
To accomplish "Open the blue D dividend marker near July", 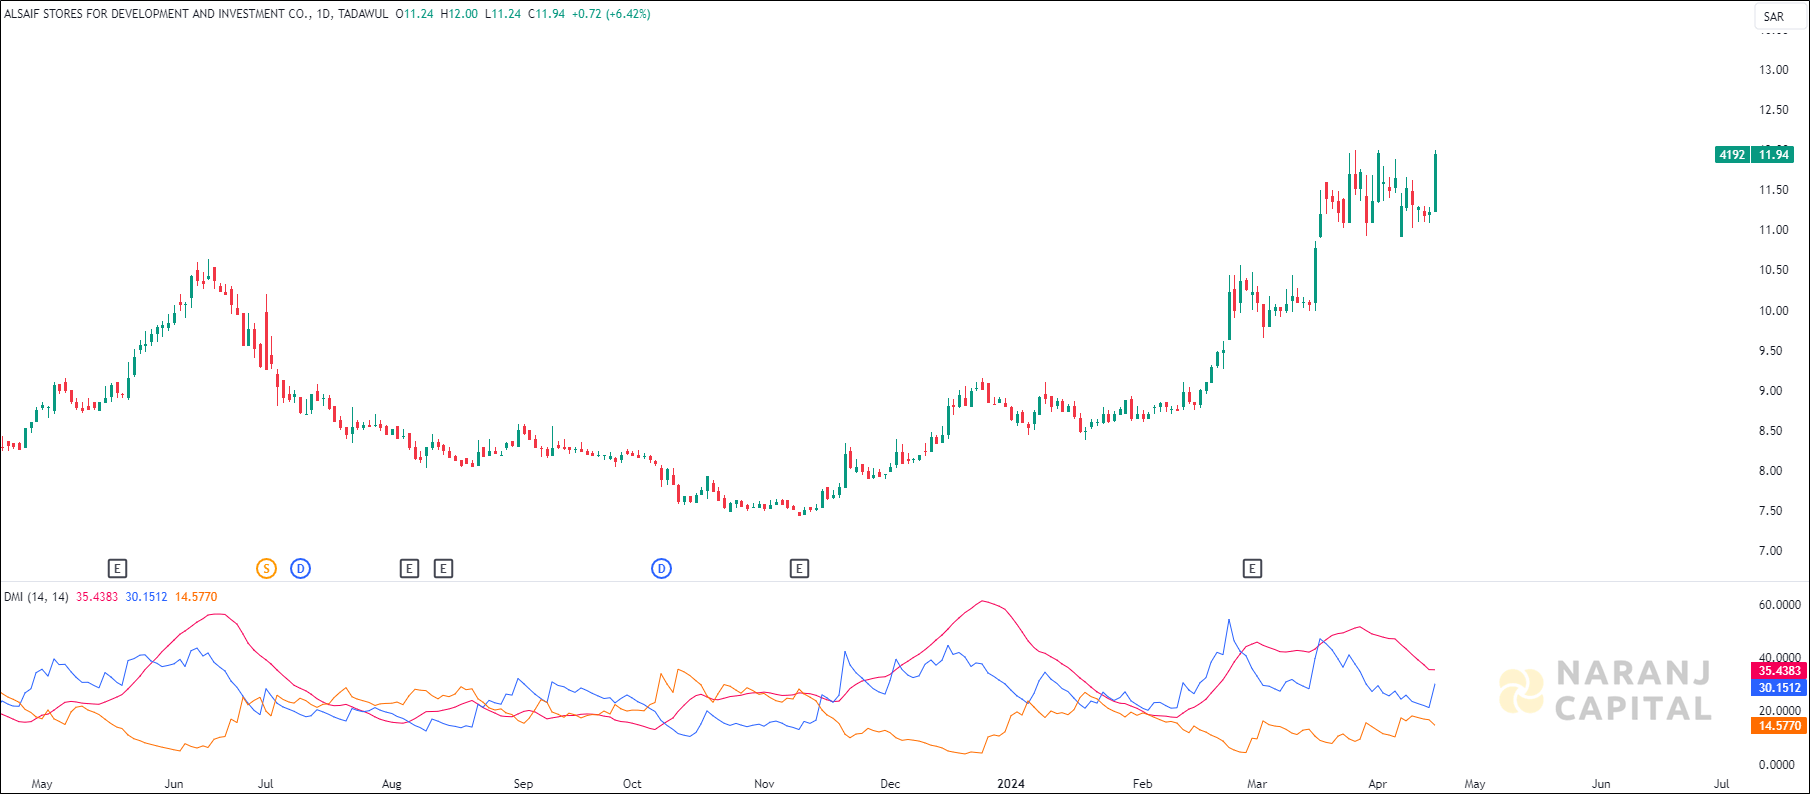I will pos(301,569).
